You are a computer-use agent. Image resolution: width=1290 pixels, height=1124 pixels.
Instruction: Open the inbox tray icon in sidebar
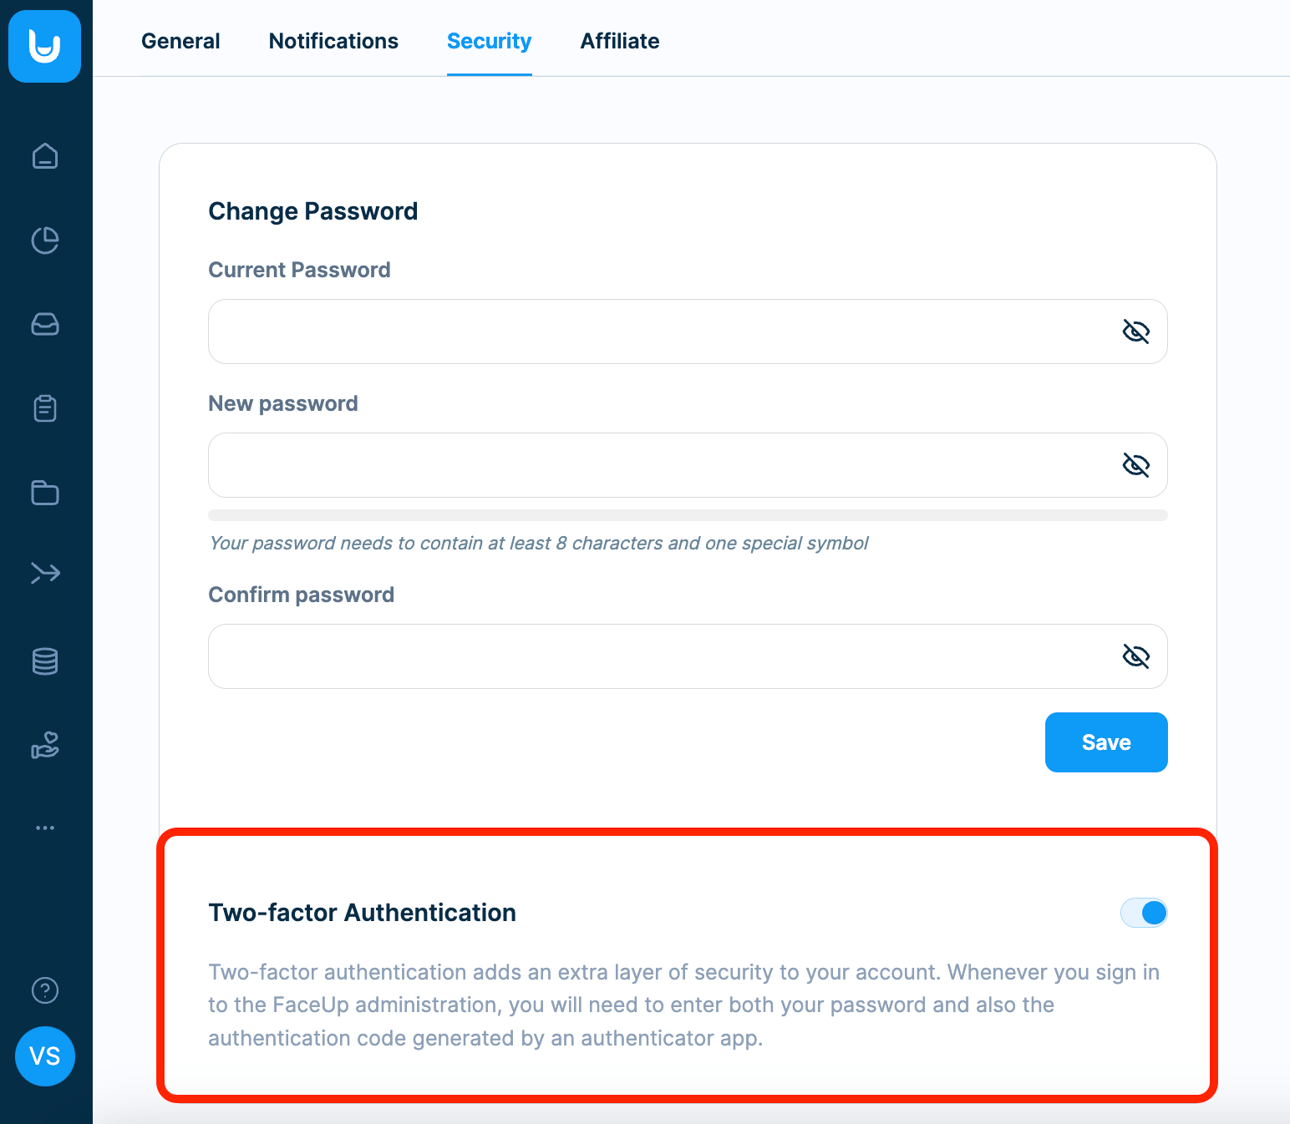(45, 324)
